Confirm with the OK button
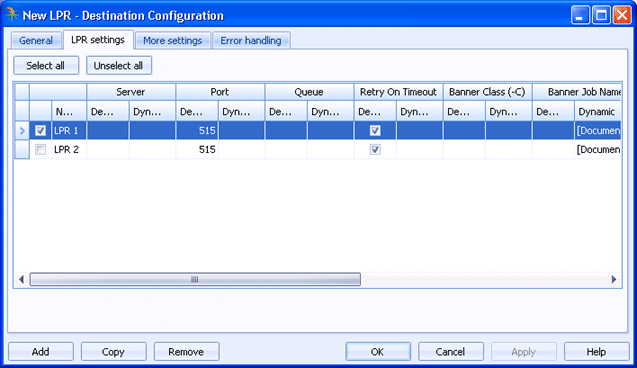This screenshot has height=368, width=637. click(378, 352)
